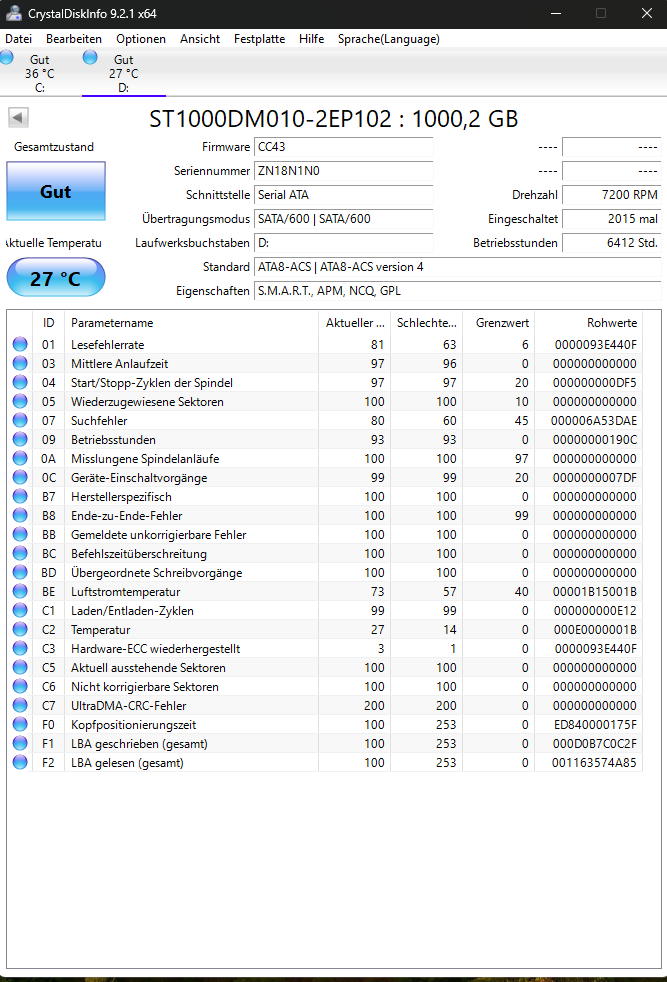
Task: Click the Übertragungsmodus field SATA/600
Action: (x=343, y=219)
